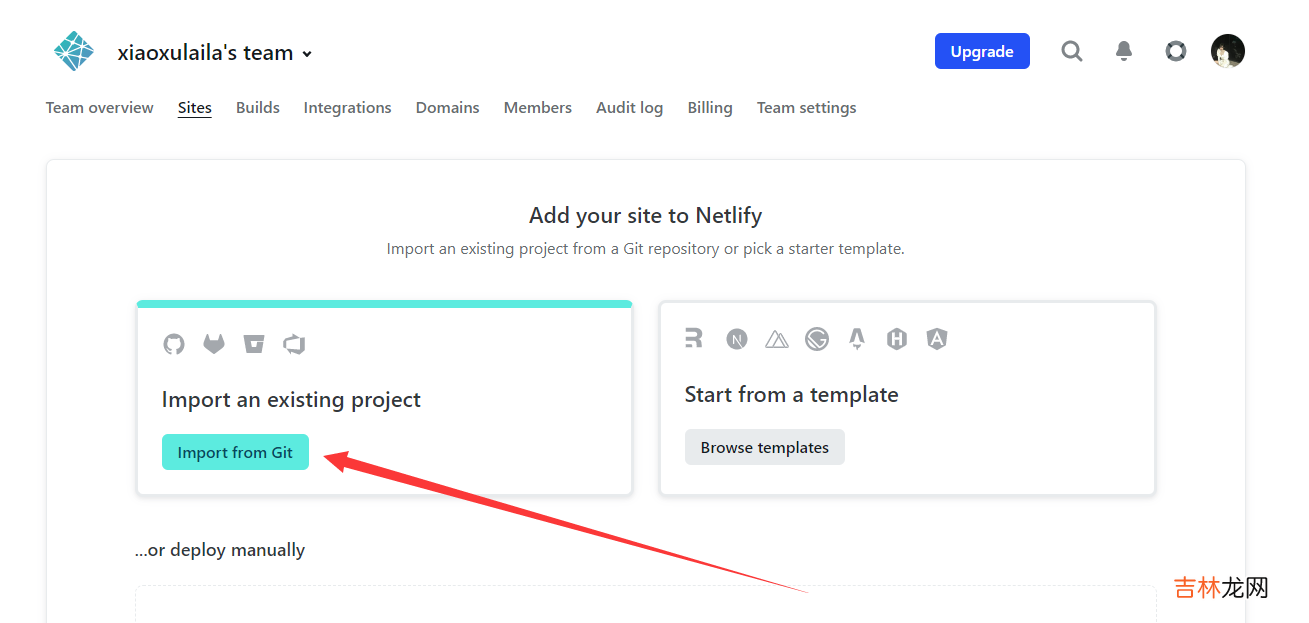The width and height of the screenshot is (1309, 623).
Task: Open the user avatar menu
Action: point(1227,51)
